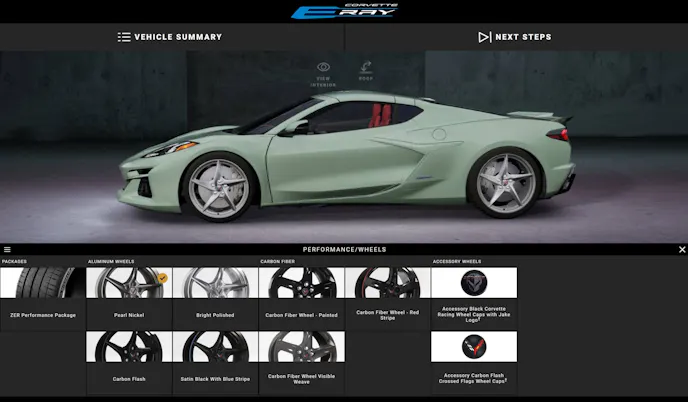Open Vehicle Summary tab

(x=170, y=37)
